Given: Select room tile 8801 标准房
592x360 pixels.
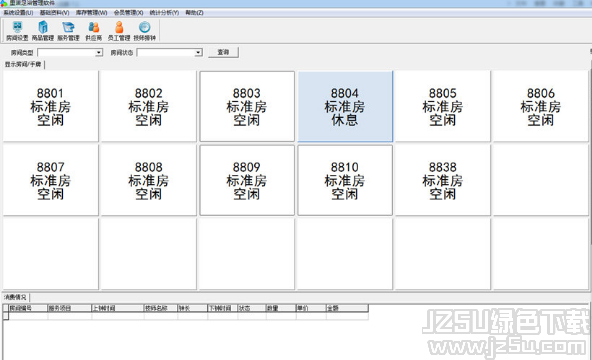Looking at the screenshot, I should (51, 106).
